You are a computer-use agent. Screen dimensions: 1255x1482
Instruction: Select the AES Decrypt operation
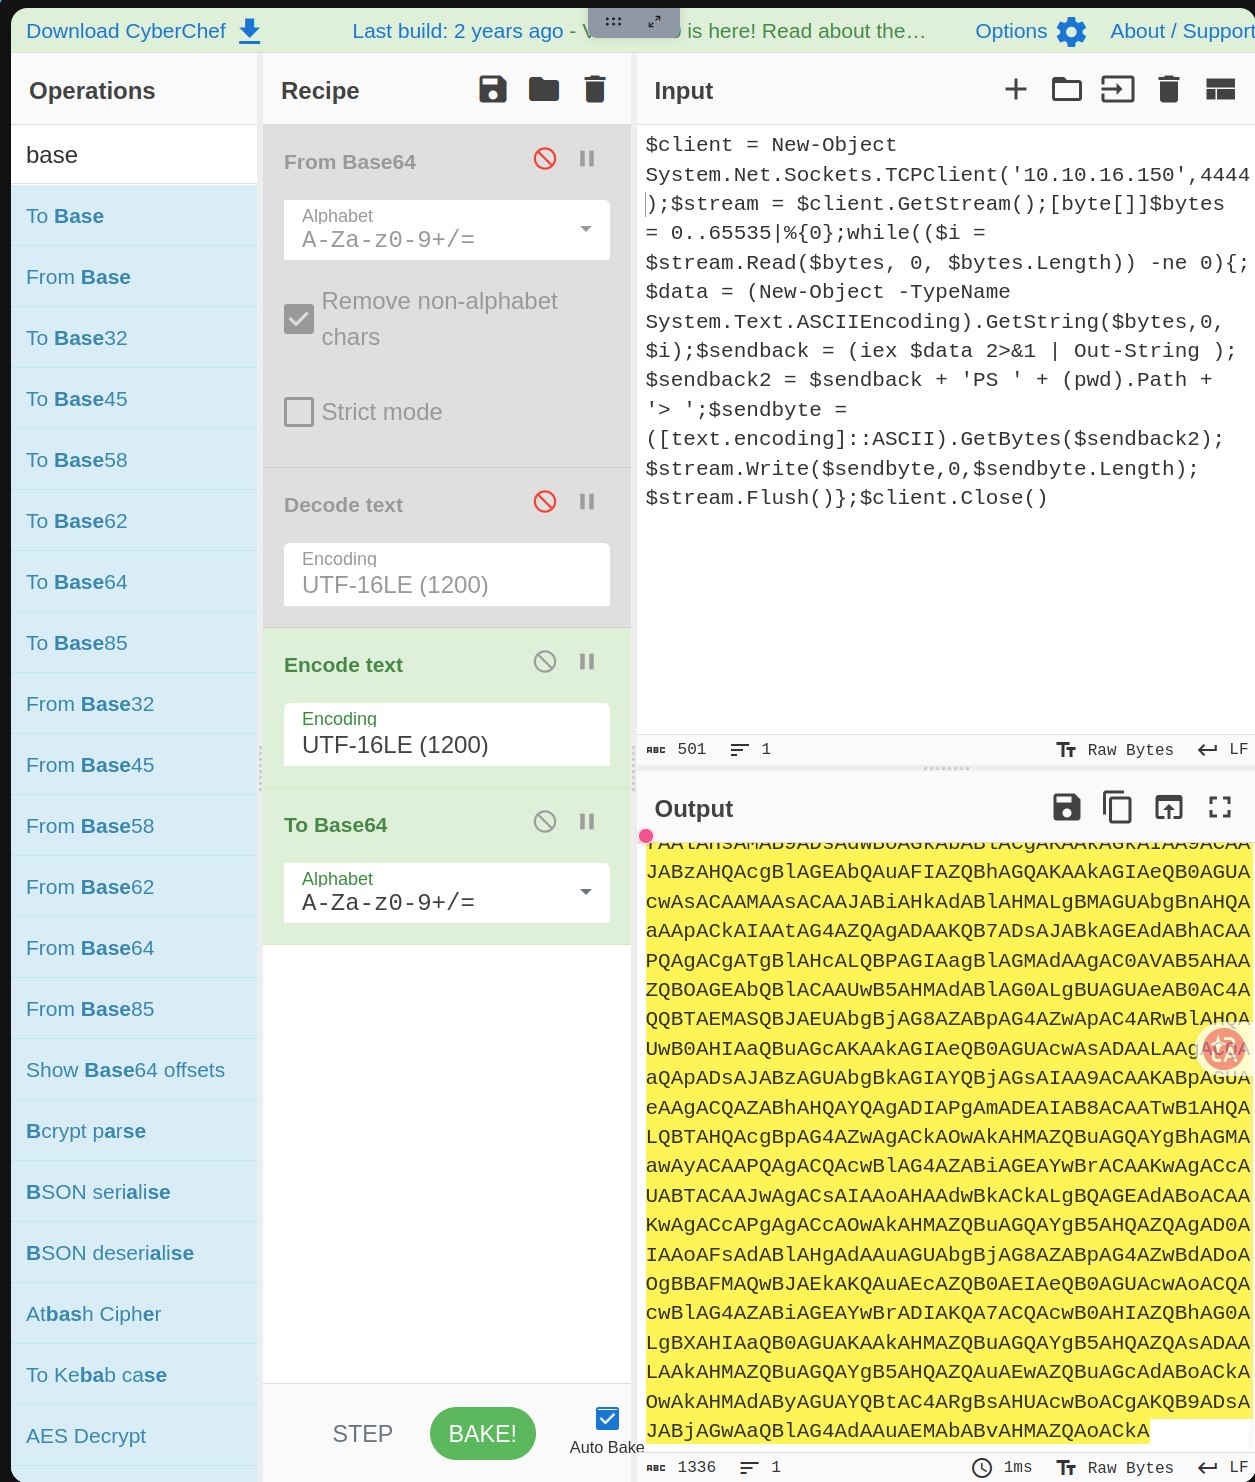(x=134, y=1436)
